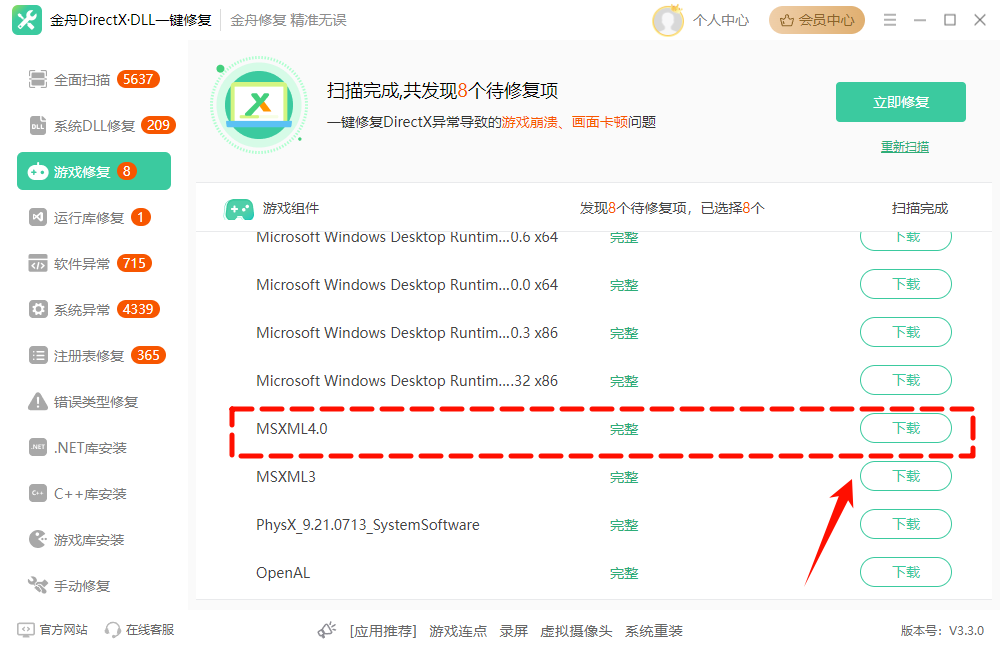Download Desktop Runtime 32 x86

(906, 380)
